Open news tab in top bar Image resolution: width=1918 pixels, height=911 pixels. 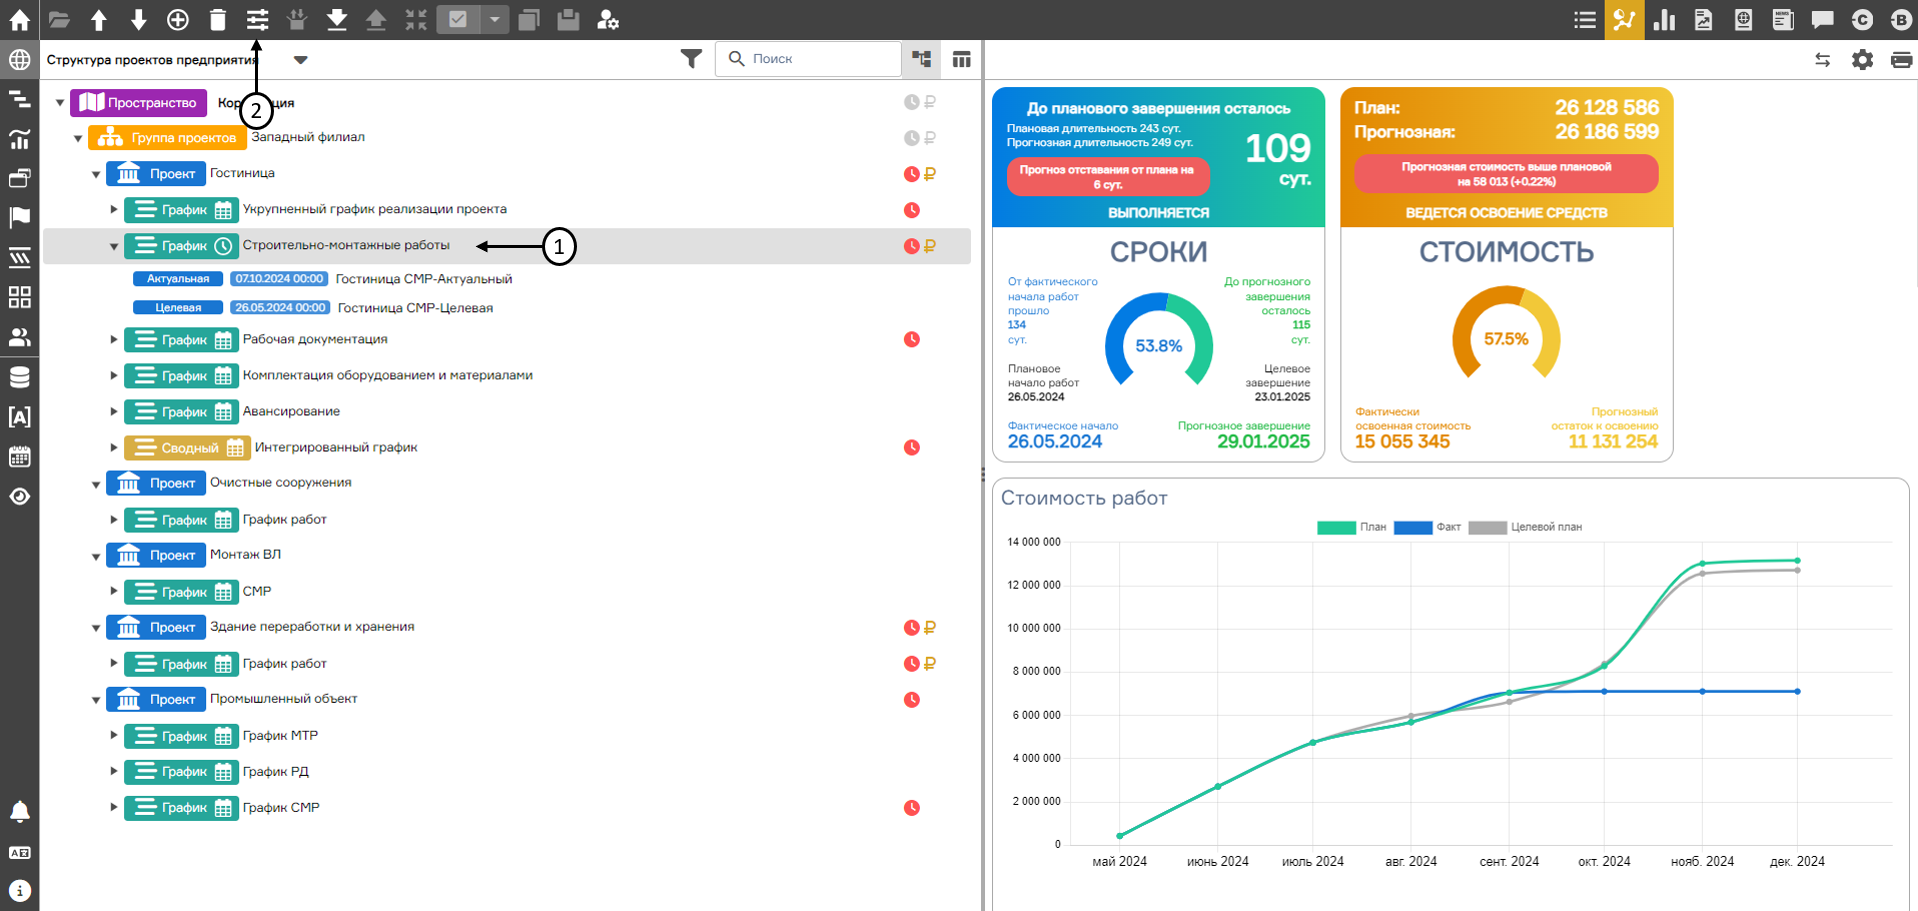click(1782, 19)
